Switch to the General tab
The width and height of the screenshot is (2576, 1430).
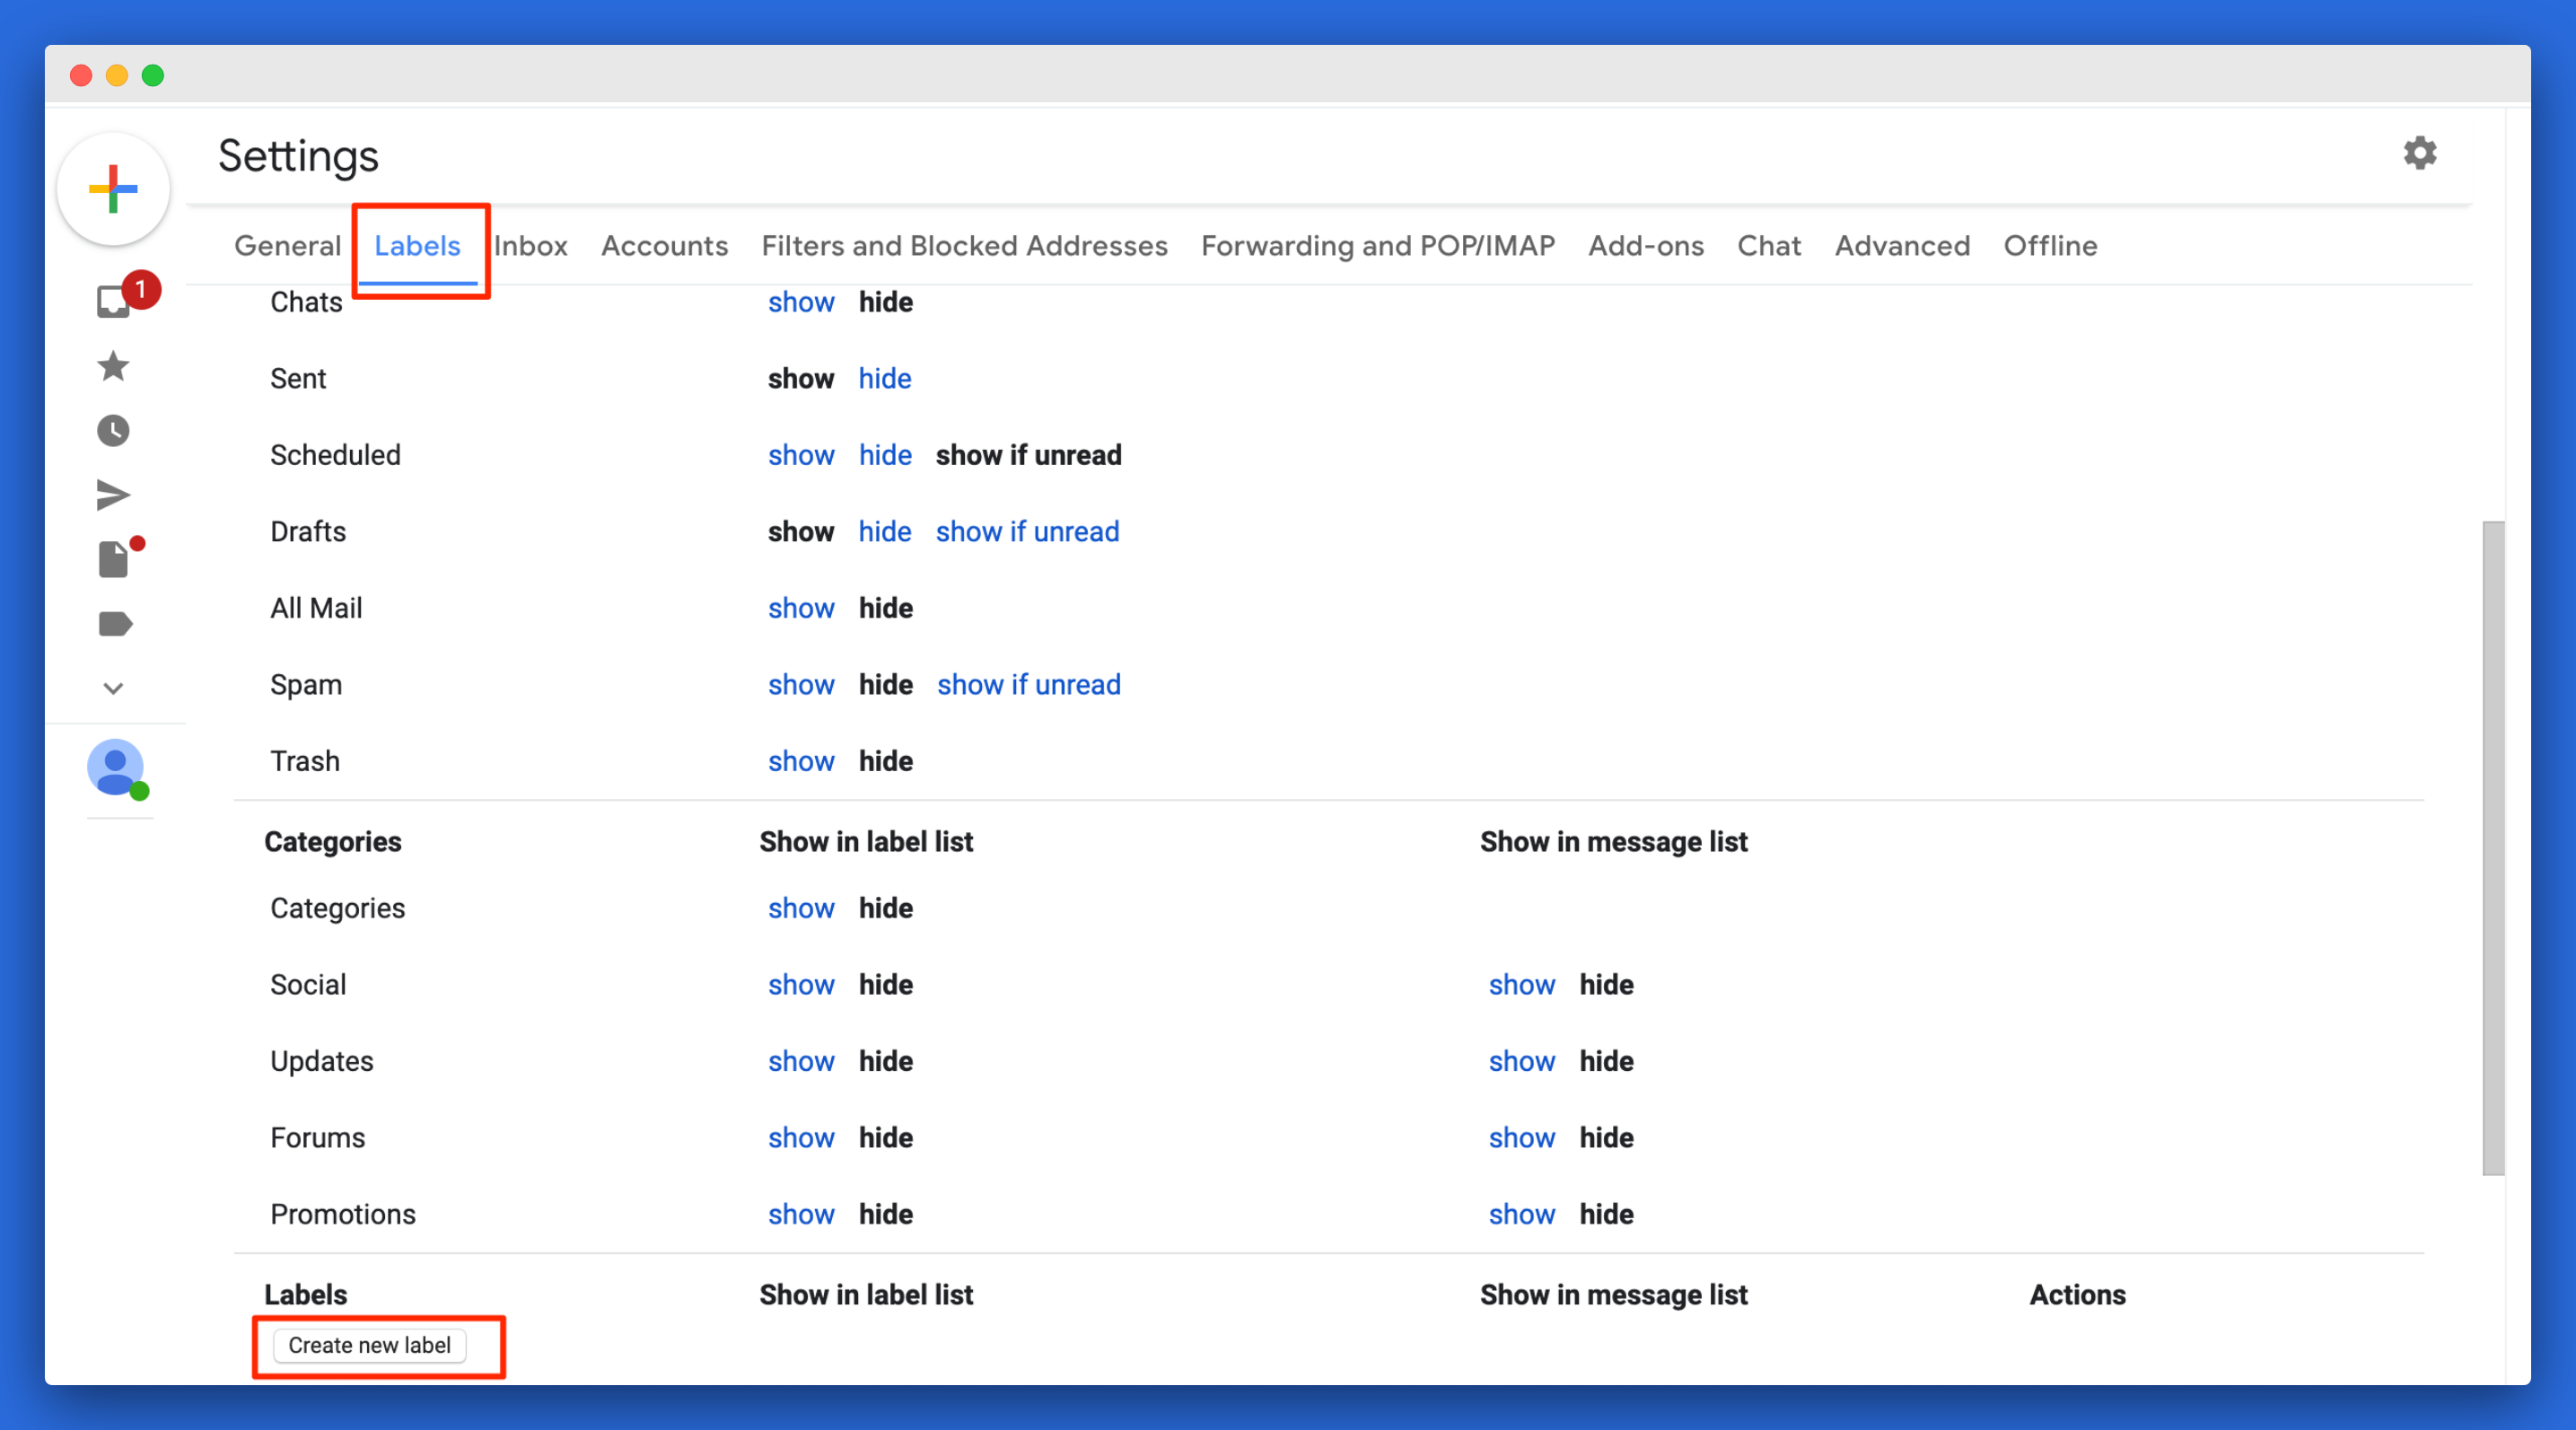pos(287,246)
